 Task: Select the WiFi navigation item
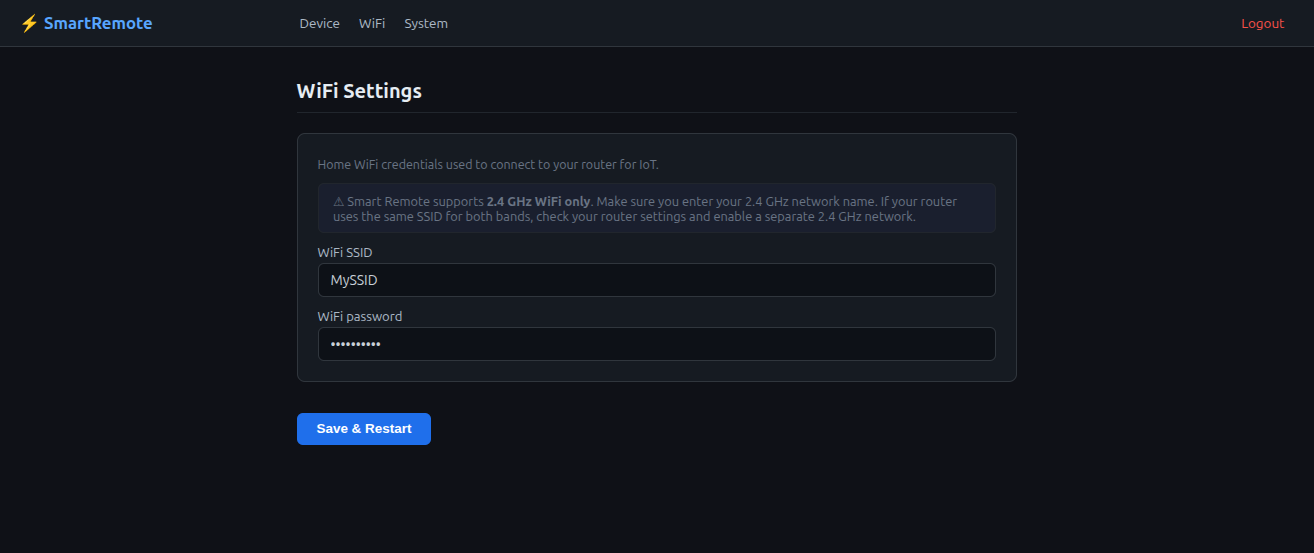click(372, 23)
